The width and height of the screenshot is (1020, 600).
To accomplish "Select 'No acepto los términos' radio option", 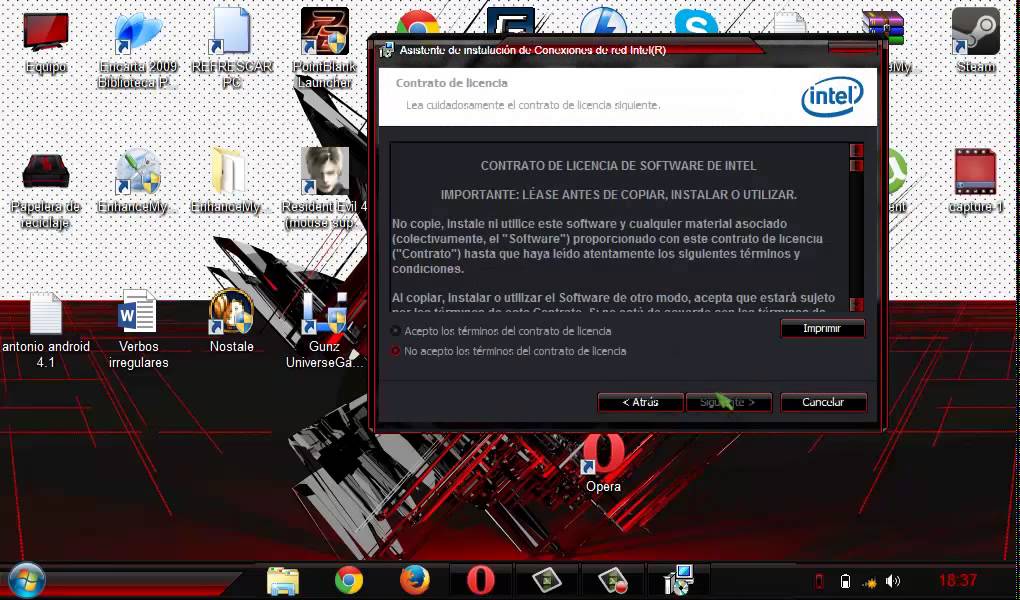I will click(396, 351).
